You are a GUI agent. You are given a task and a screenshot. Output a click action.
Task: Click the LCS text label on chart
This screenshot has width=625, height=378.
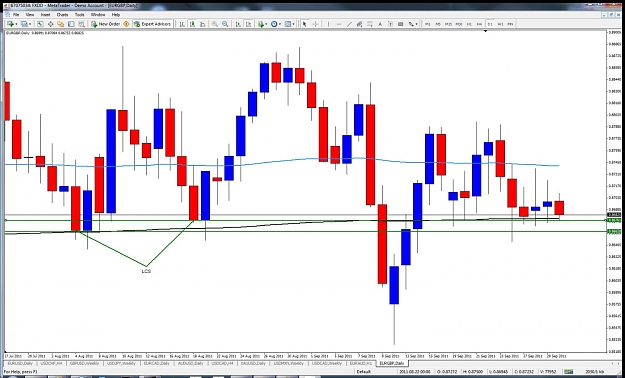click(x=146, y=271)
